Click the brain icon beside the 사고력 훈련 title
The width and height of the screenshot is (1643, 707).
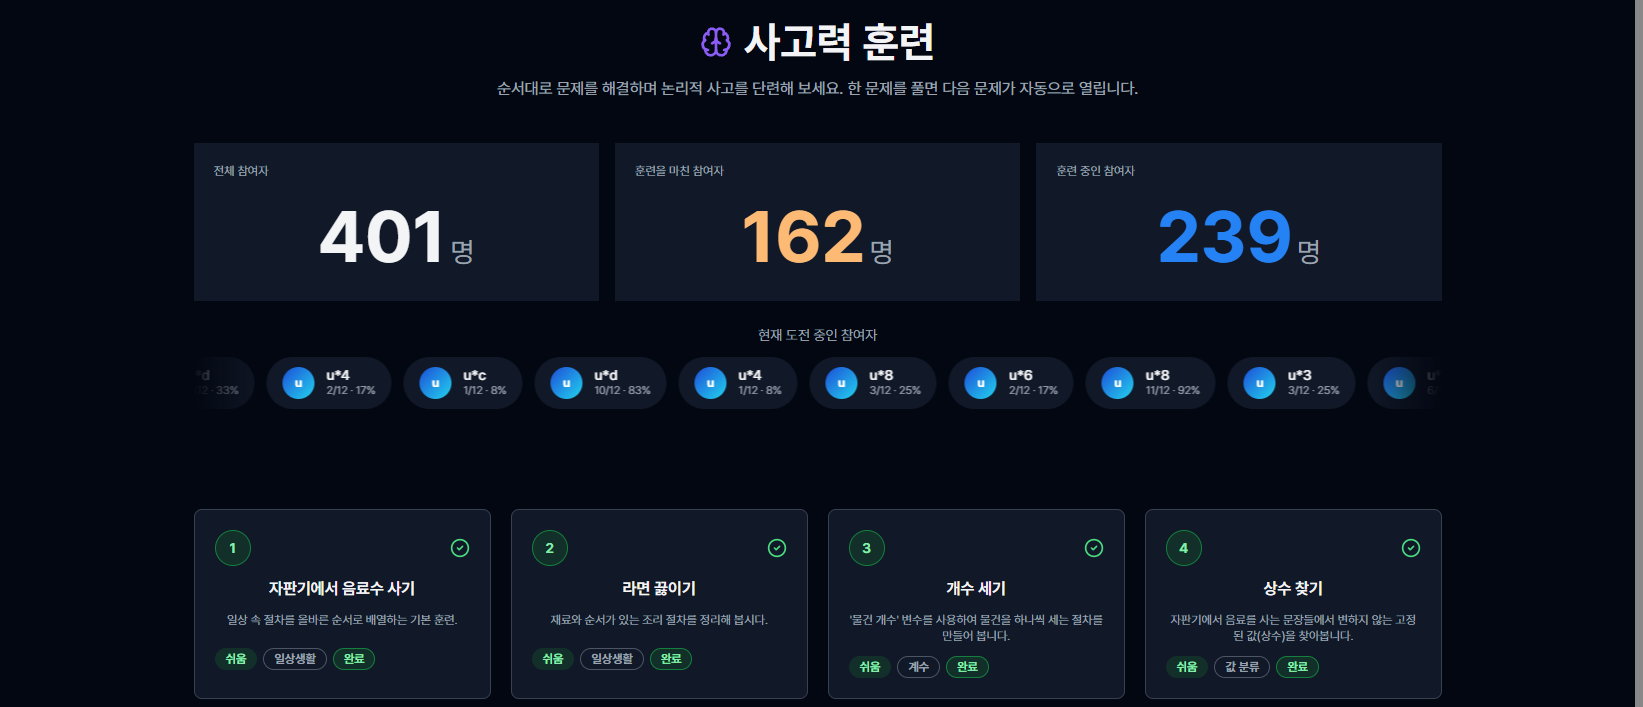(716, 42)
